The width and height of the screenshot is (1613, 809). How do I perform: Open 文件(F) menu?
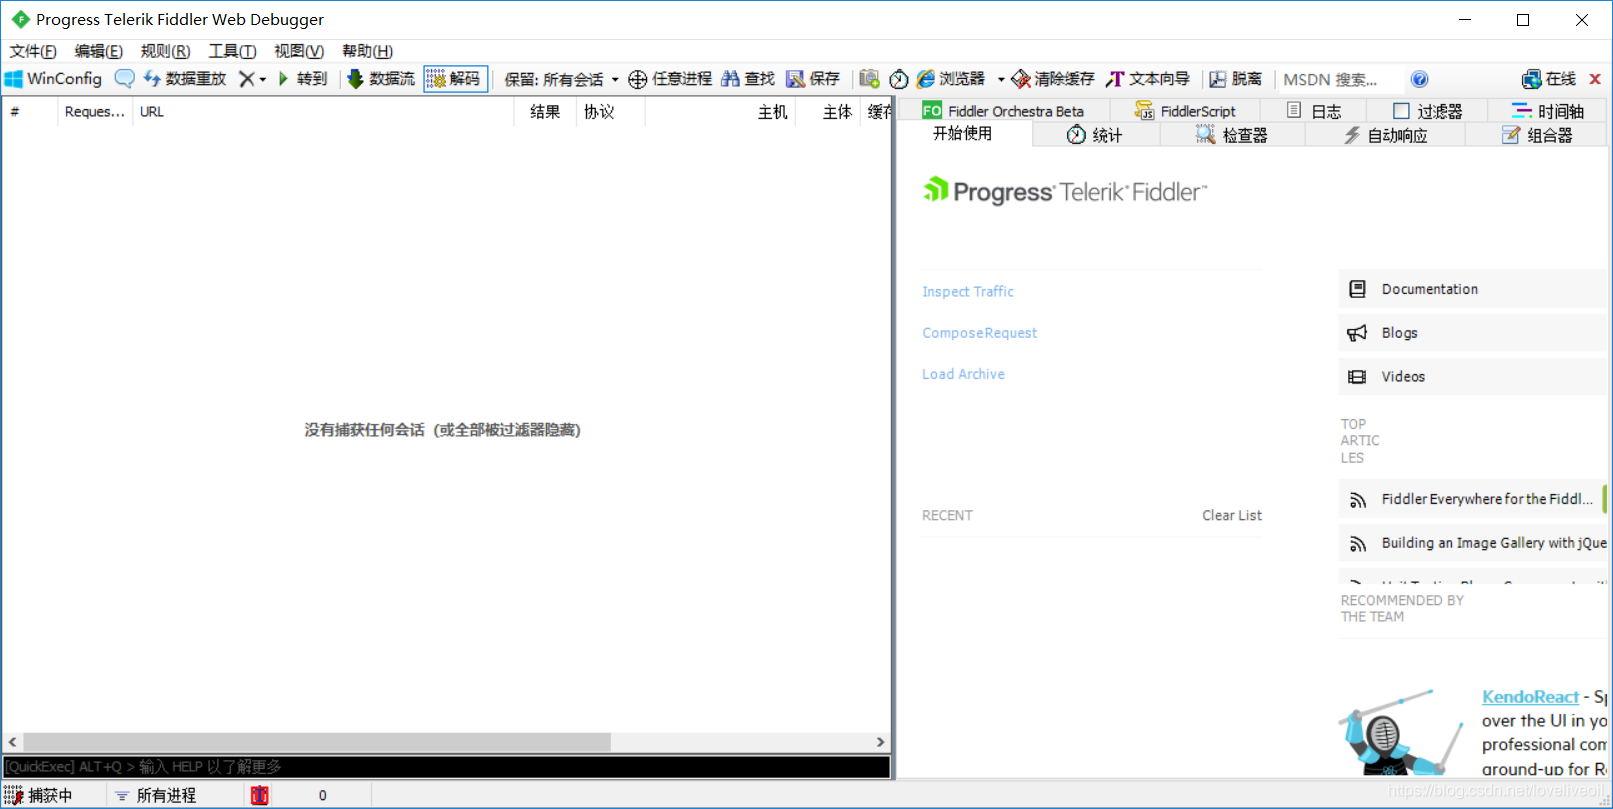[x=33, y=51]
